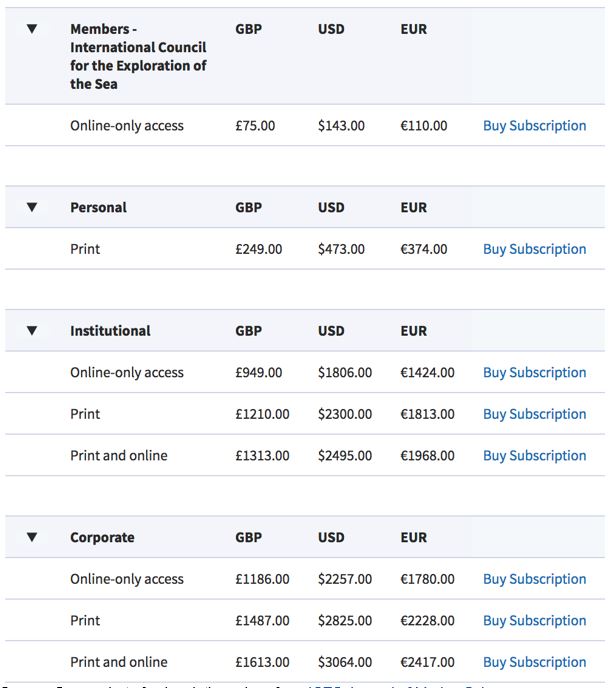Buy Institutional online-only access subscription
The width and height of the screenshot is (612, 688).
[x=534, y=373]
